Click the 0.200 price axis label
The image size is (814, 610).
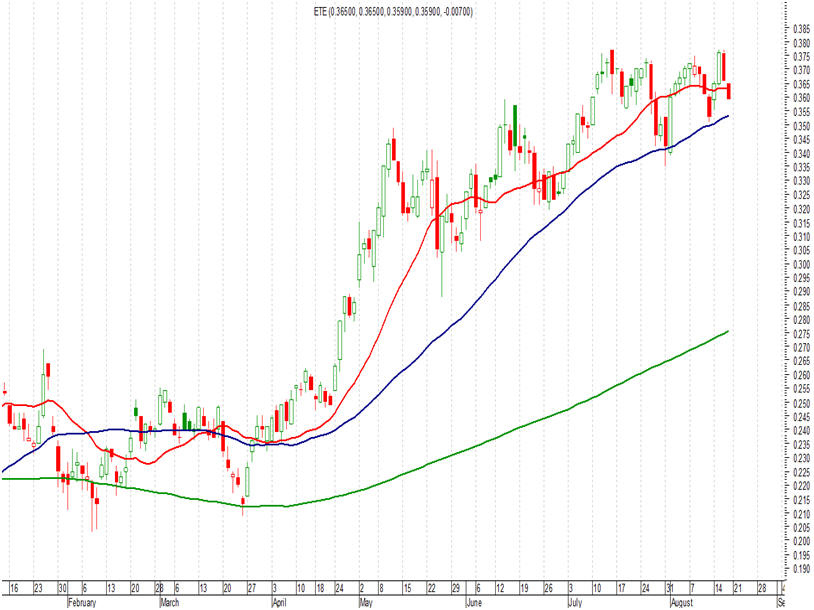(803, 542)
